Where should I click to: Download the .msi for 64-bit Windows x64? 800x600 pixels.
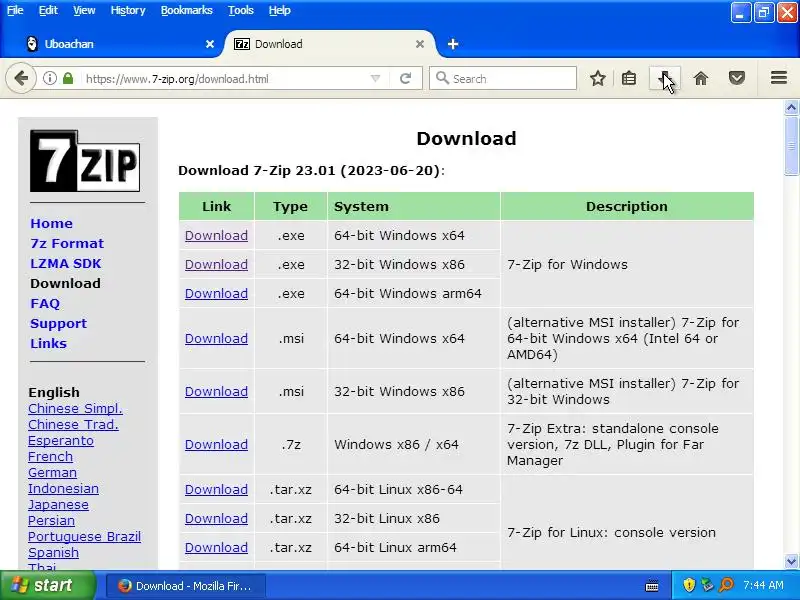click(x=216, y=339)
